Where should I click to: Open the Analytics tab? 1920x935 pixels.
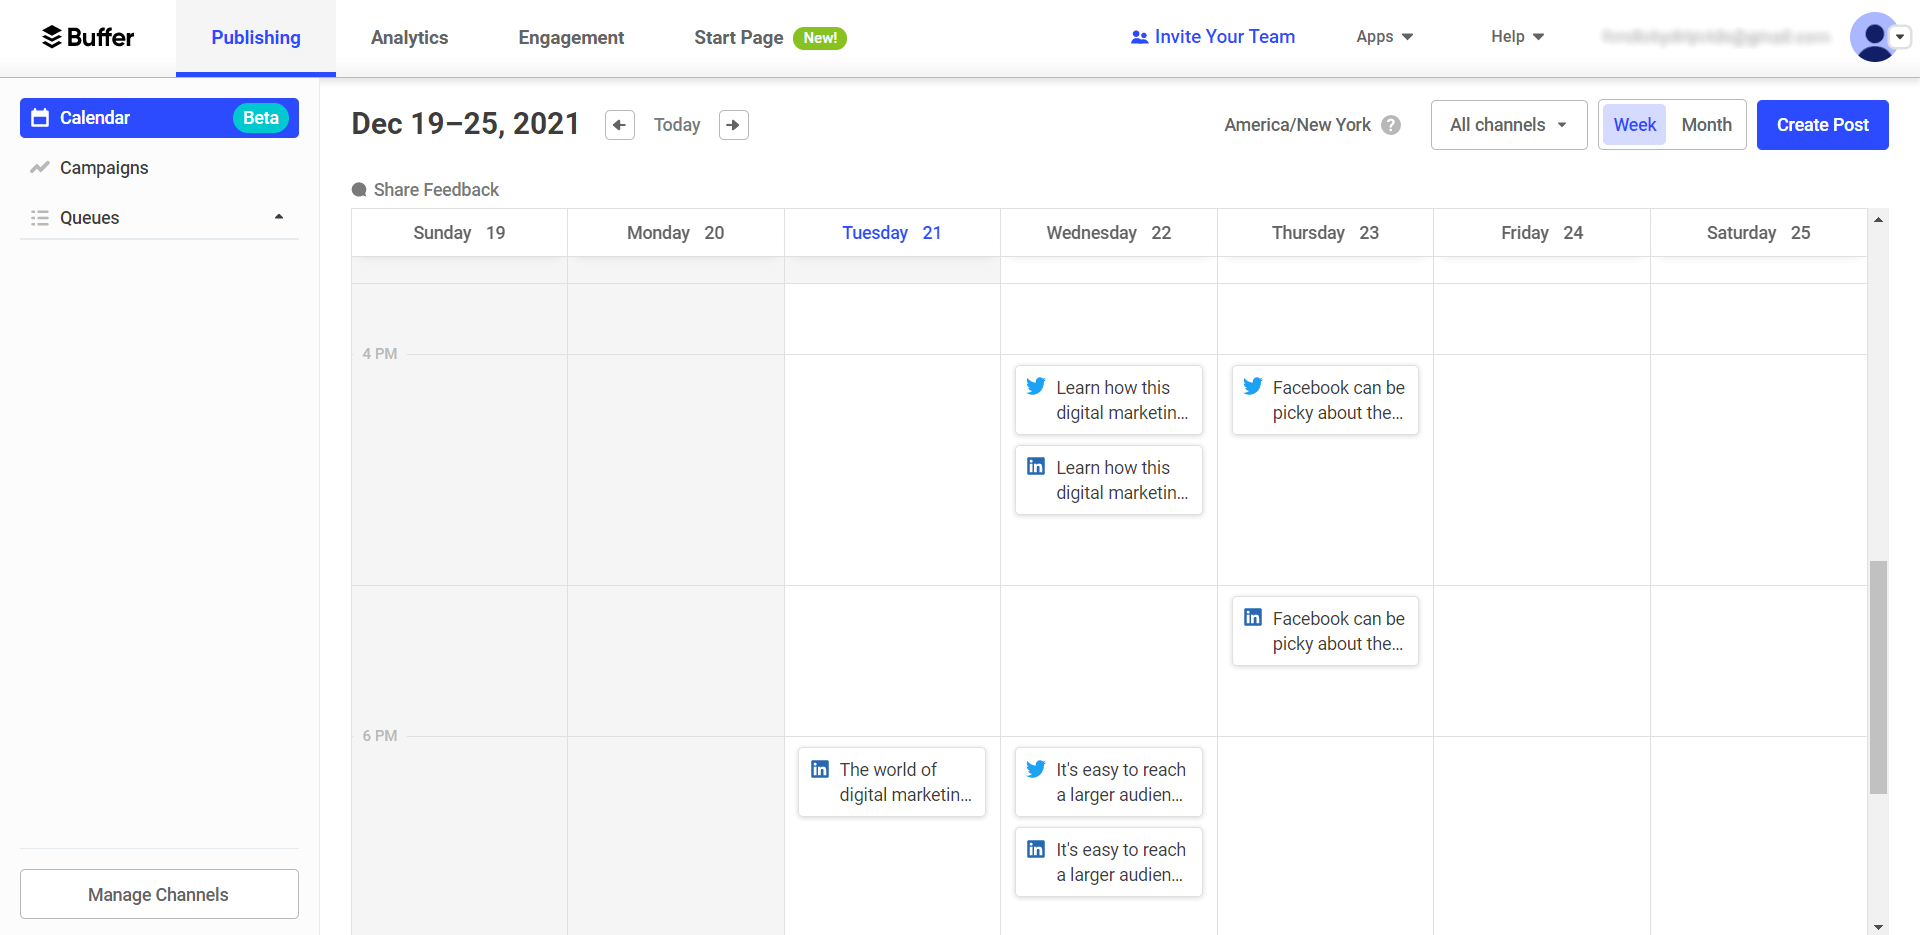click(x=409, y=38)
